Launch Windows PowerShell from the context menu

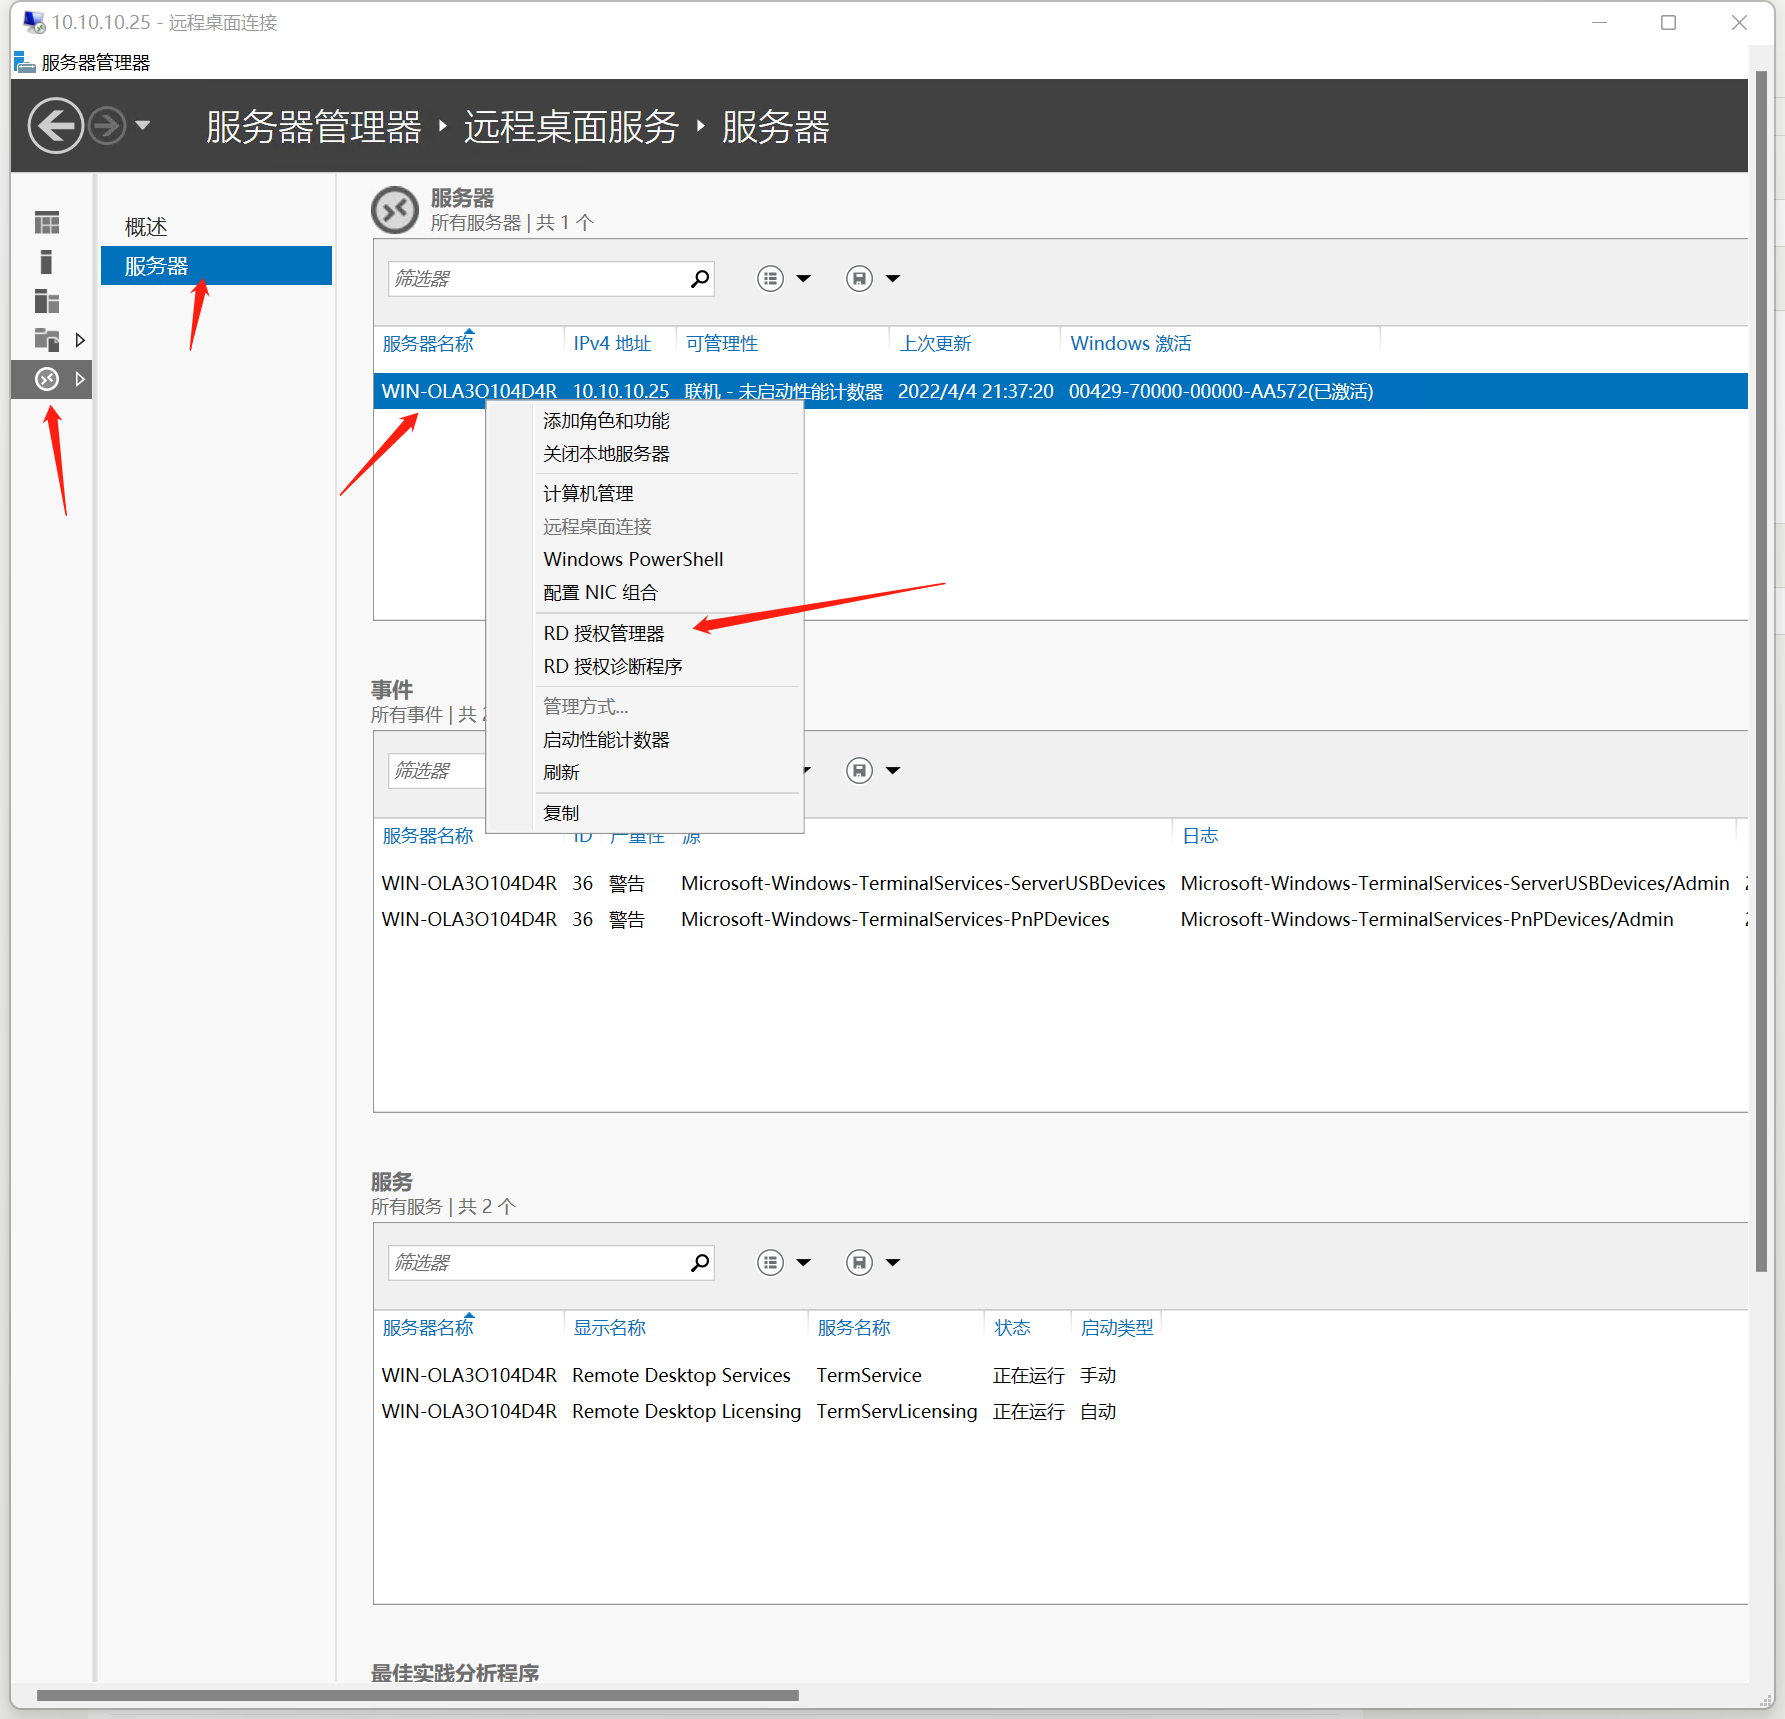[x=633, y=560]
